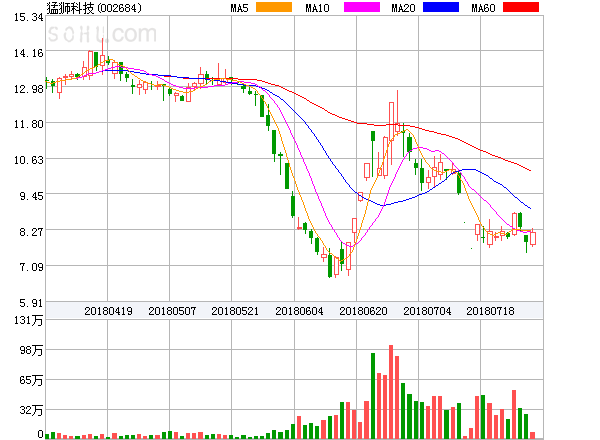Click the 65万 volume axis label

pyautogui.click(x=31, y=380)
